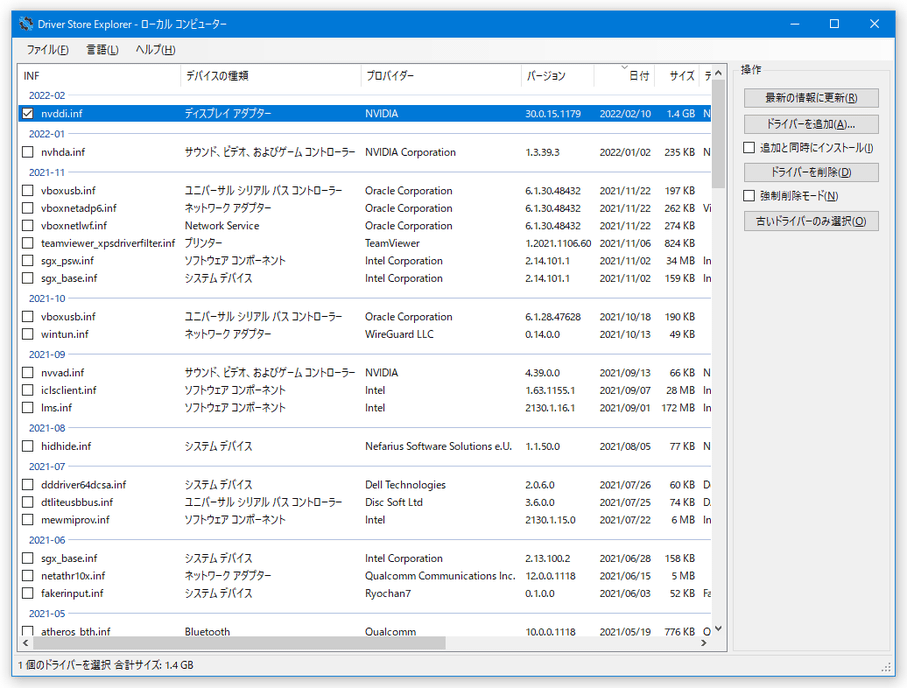Click the Driver Store Explorer title bar icon
Viewport: 907px width, 688px height.
[26, 24]
